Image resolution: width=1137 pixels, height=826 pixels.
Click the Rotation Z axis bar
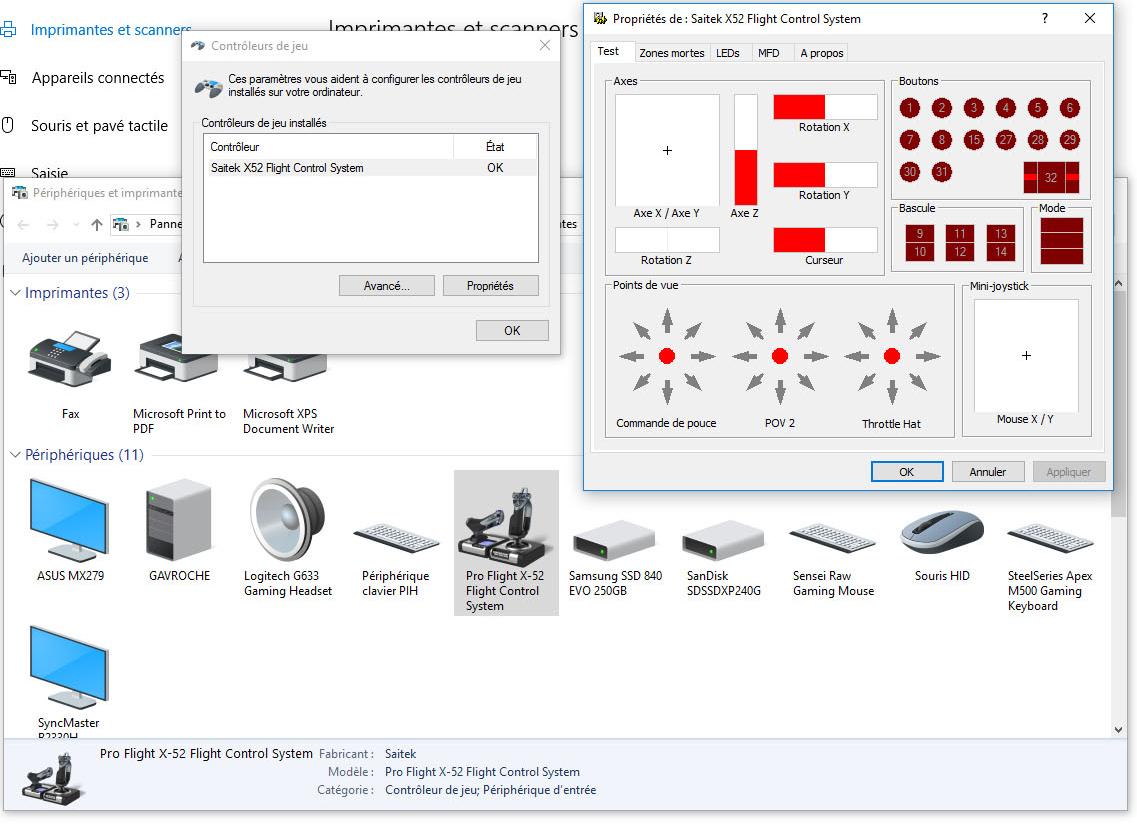pyautogui.click(x=667, y=240)
